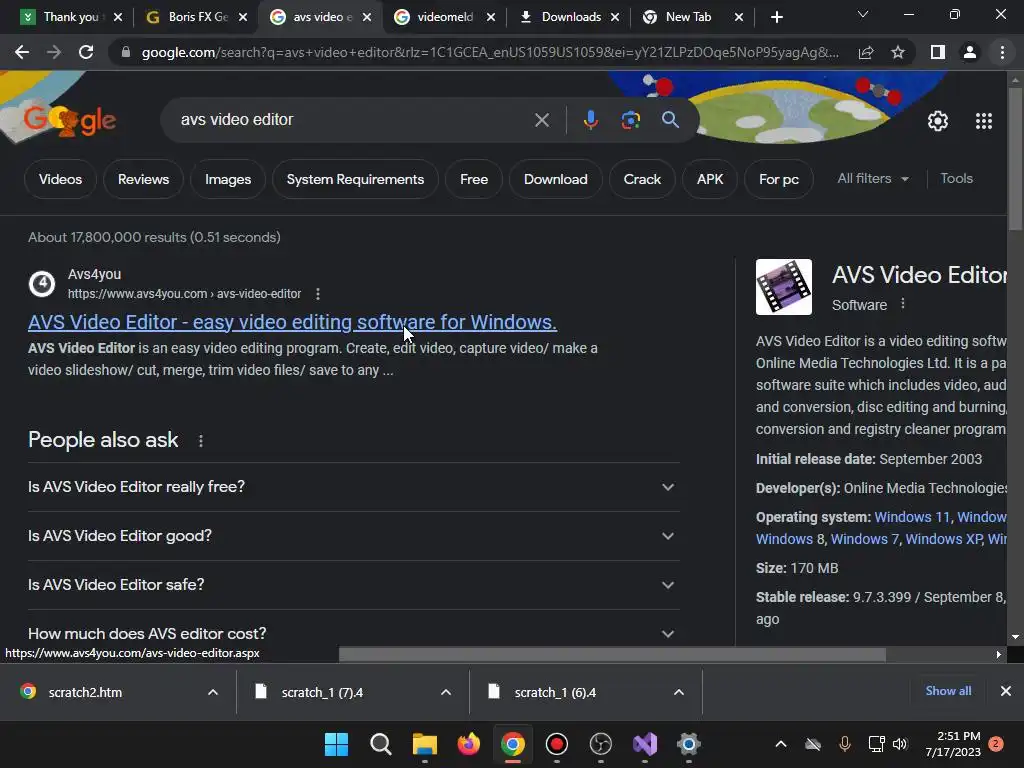Open more options beside Software label

903,304
